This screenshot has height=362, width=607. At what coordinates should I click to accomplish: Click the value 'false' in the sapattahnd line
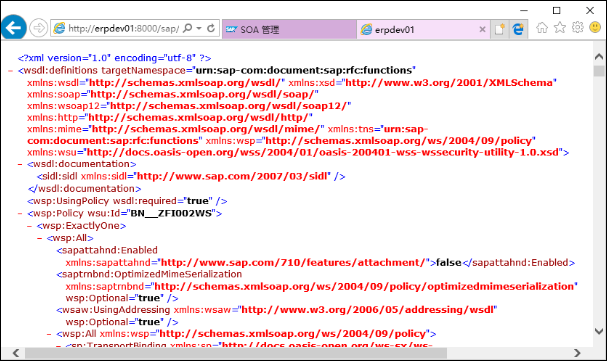click(449, 263)
